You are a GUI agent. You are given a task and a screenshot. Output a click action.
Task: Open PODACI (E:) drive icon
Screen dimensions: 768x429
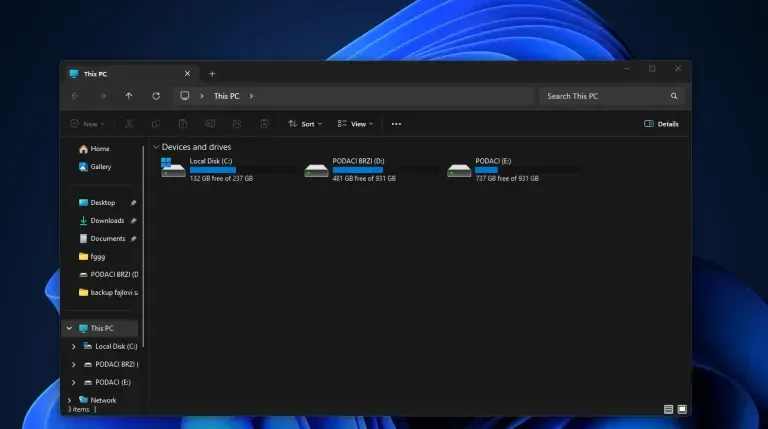pyautogui.click(x=459, y=170)
